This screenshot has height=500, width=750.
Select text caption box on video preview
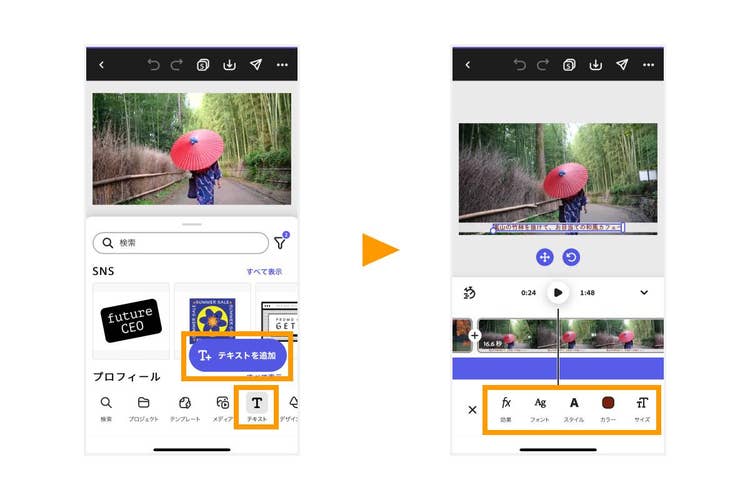click(558, 228)
